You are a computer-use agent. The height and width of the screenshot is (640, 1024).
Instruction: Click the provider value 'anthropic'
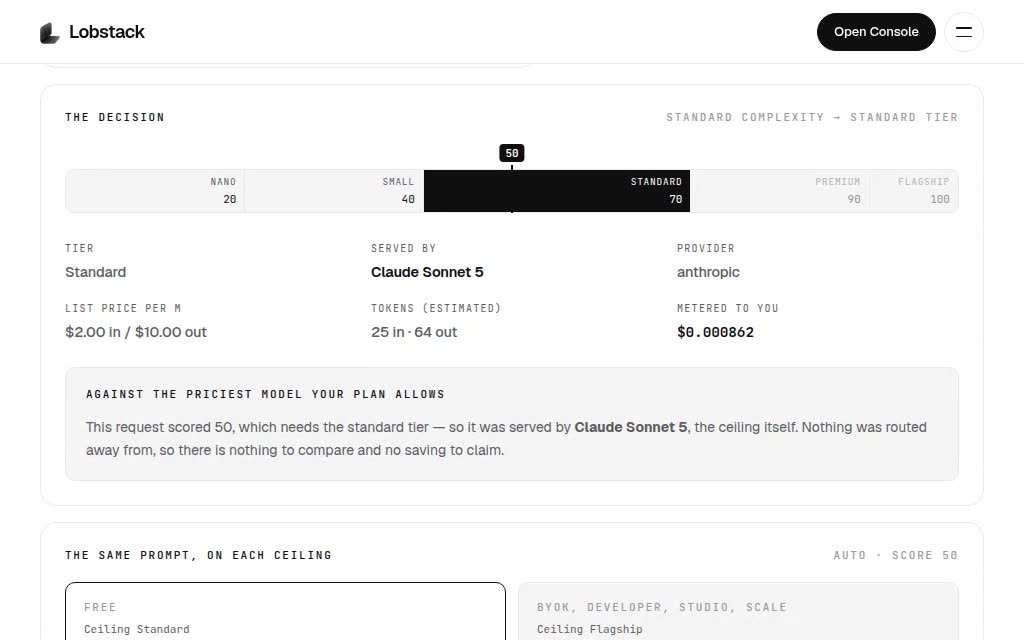point(708,272)
